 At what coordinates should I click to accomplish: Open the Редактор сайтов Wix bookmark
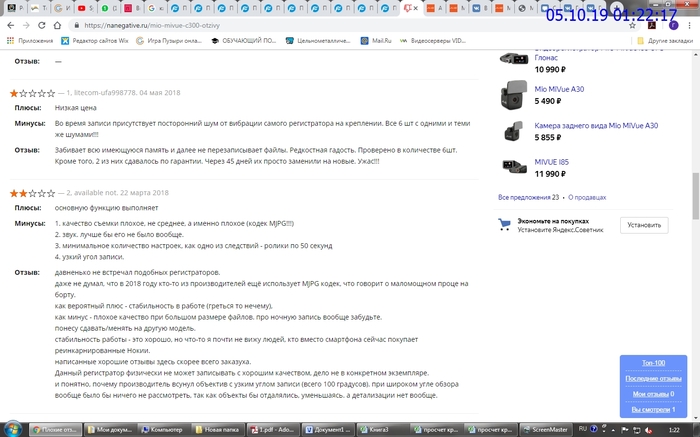click(95, 41)
